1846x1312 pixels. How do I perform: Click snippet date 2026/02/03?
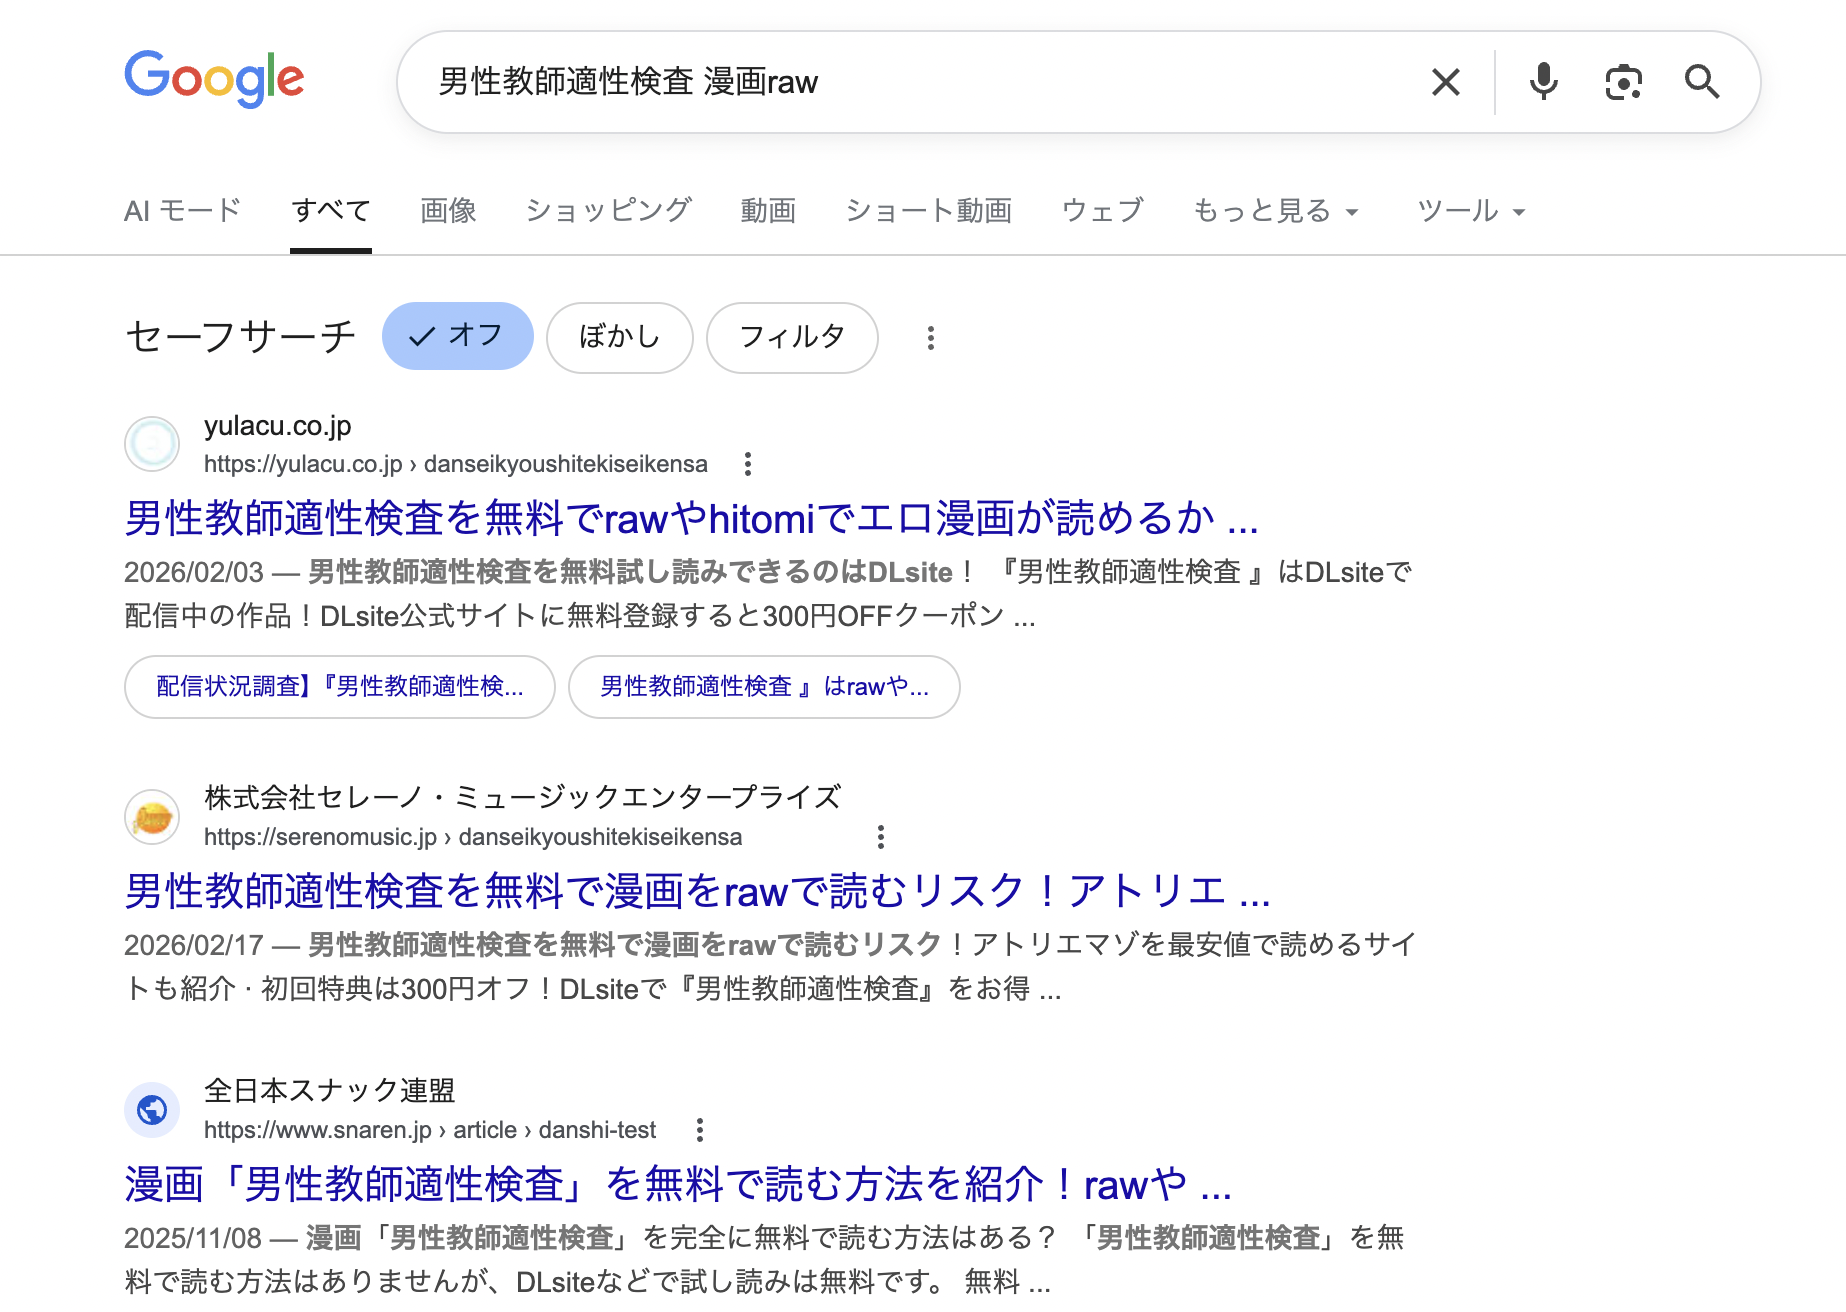point(194,572)
